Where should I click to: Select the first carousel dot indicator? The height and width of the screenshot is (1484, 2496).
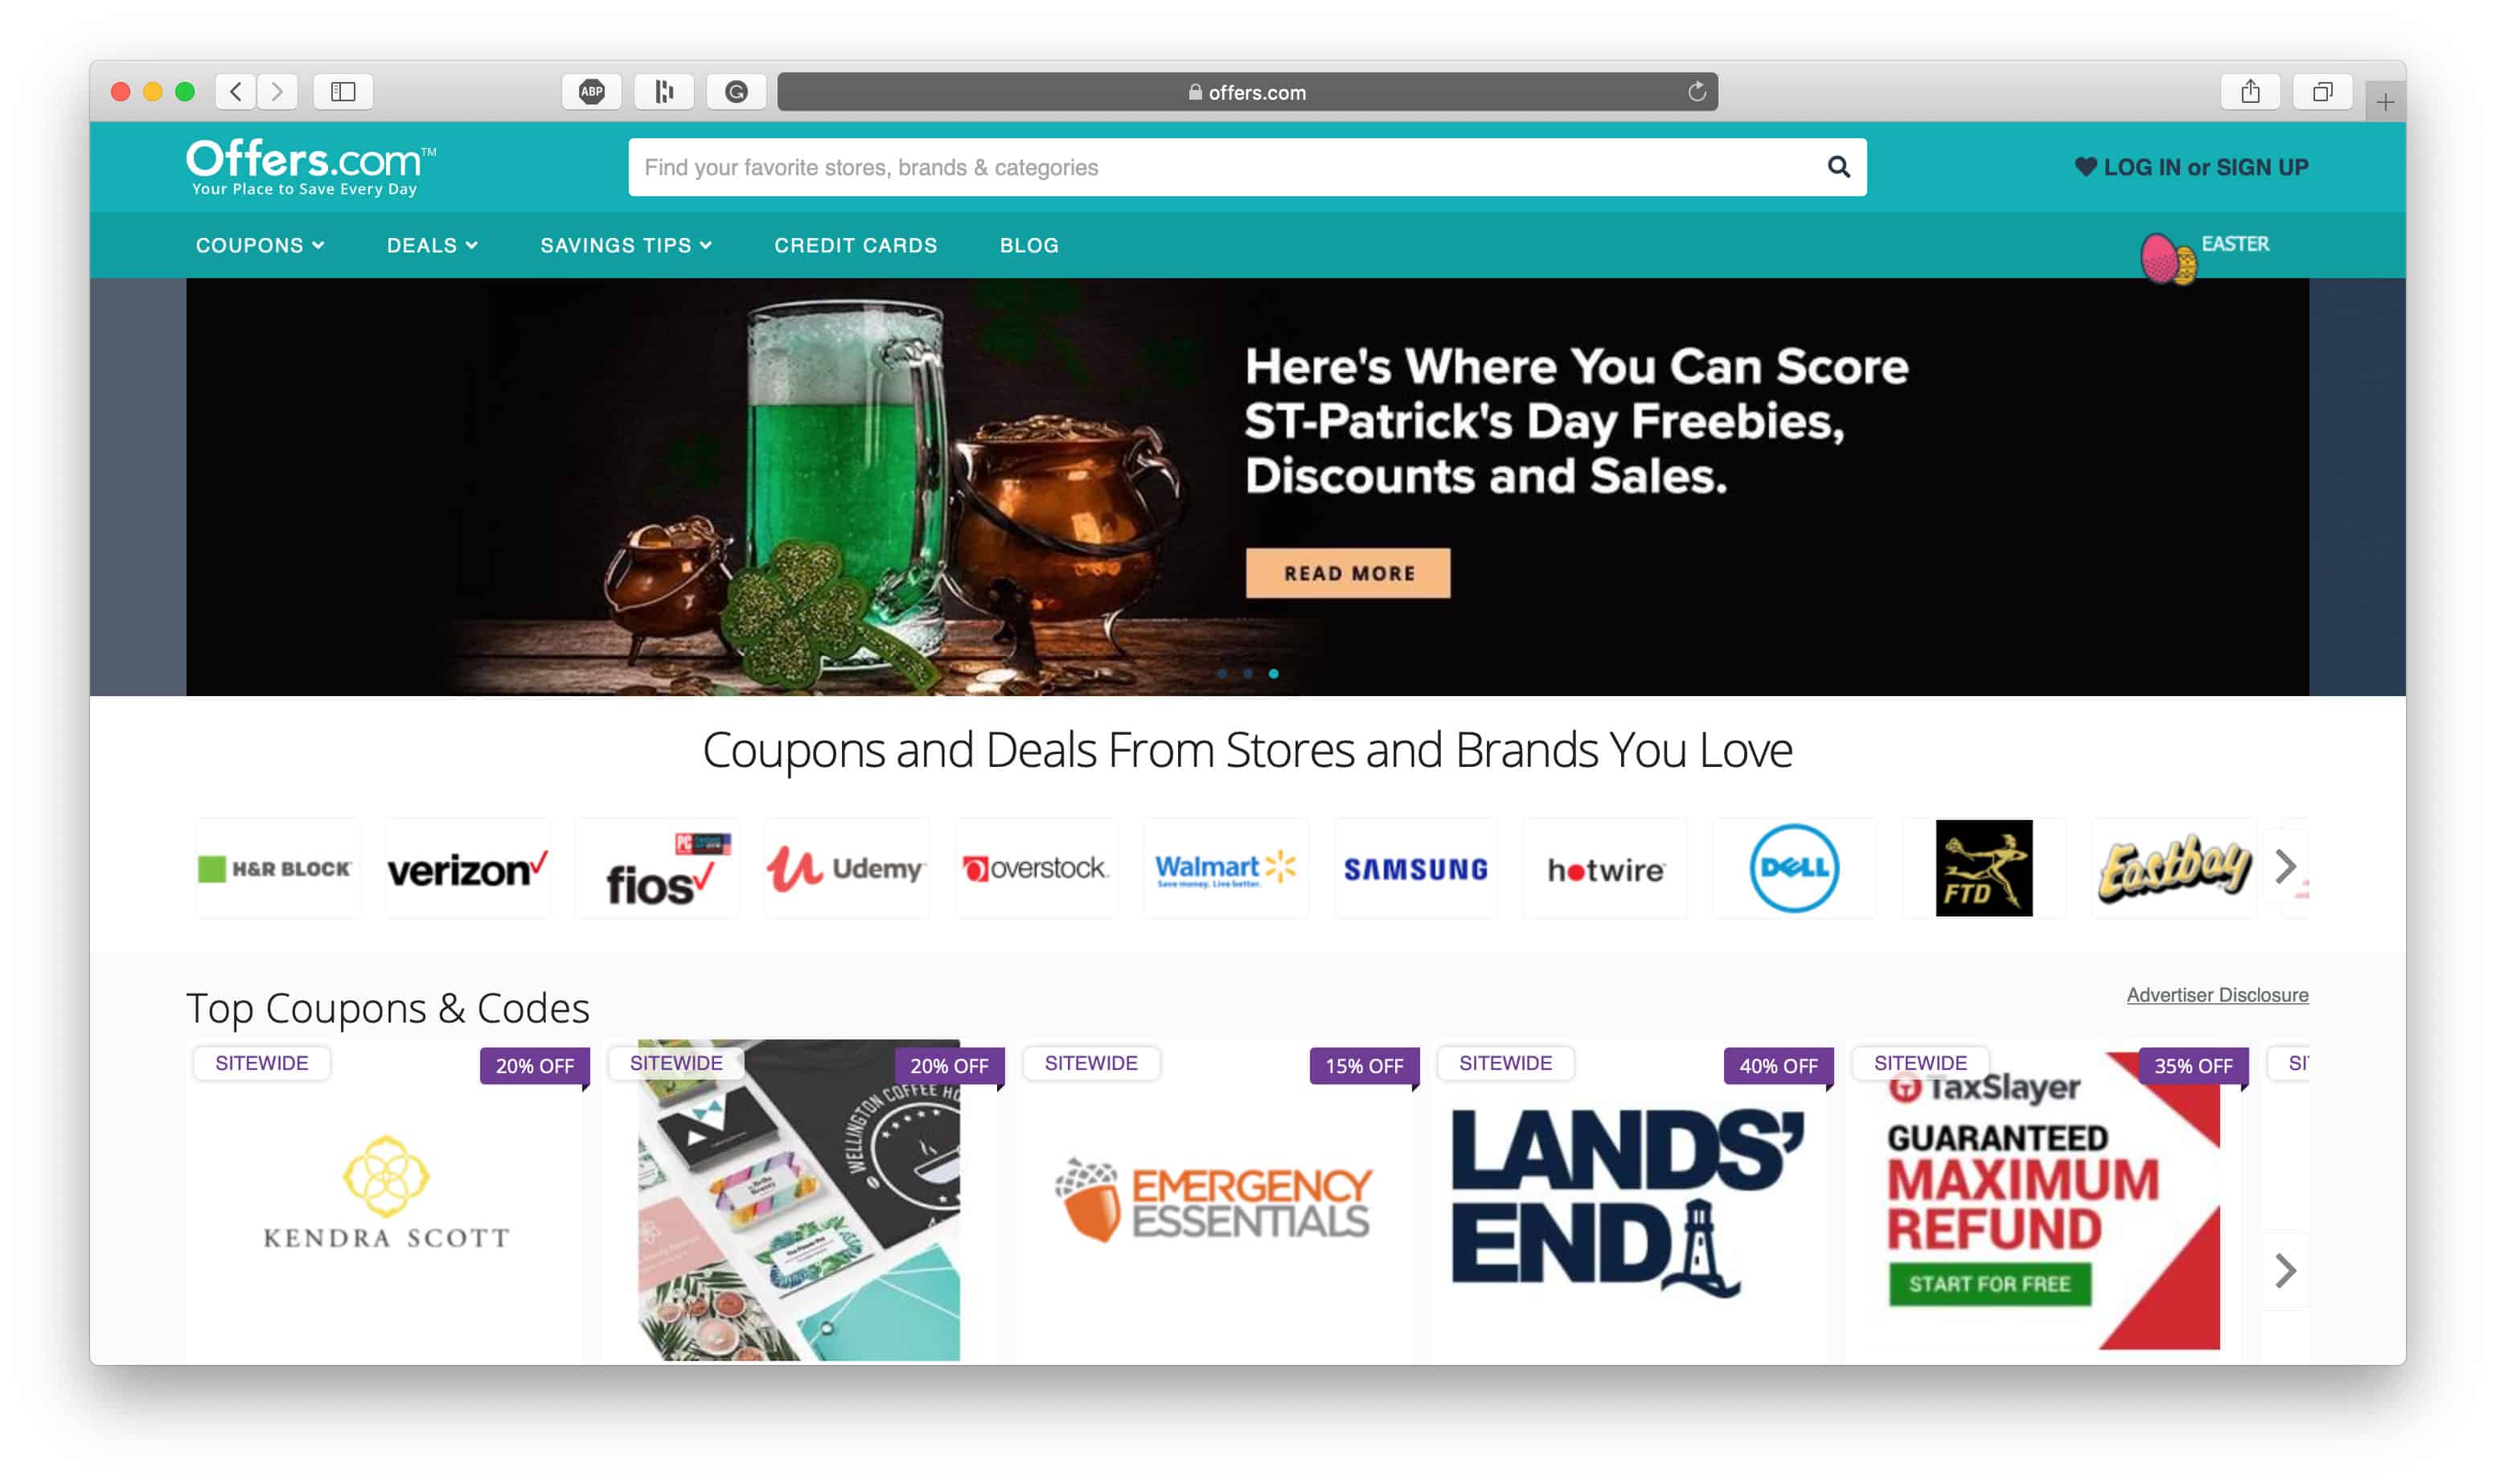(1222, 673)
